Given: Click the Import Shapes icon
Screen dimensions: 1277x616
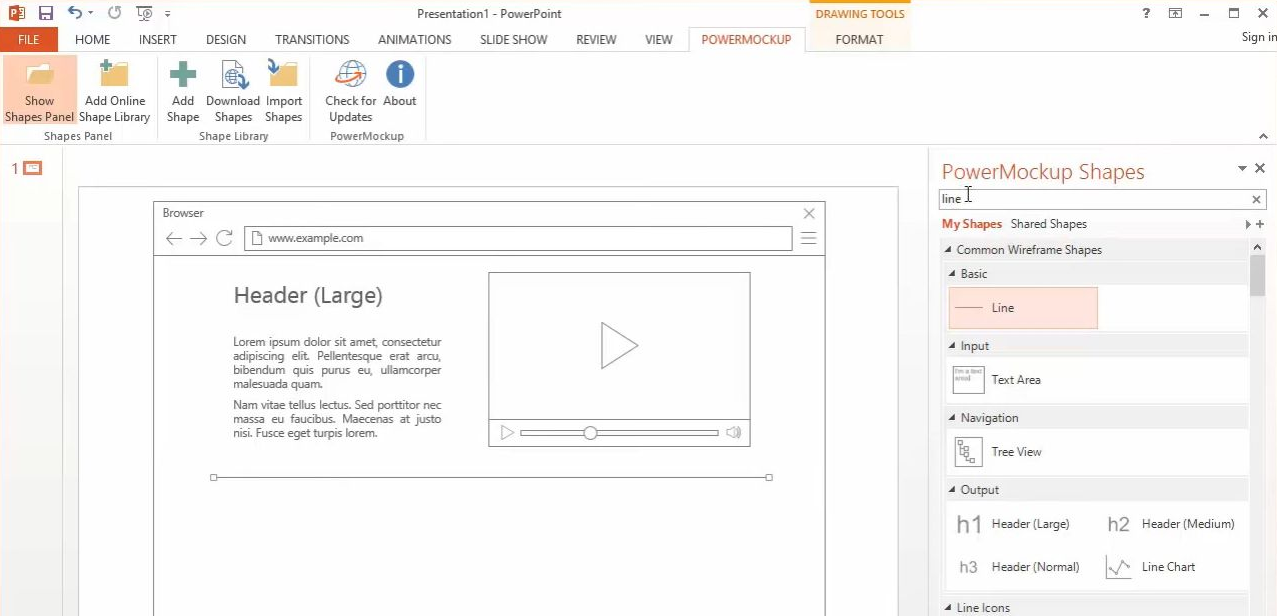Looking at the screenshot, I should [284, 75].
